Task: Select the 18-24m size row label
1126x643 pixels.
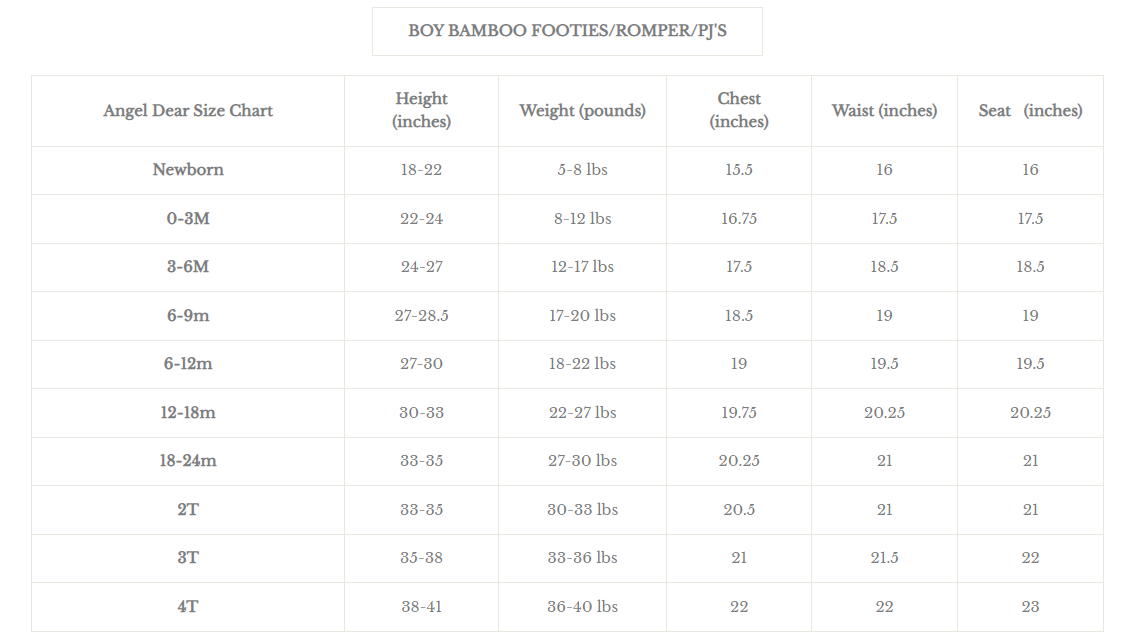Action: point(188,461)
